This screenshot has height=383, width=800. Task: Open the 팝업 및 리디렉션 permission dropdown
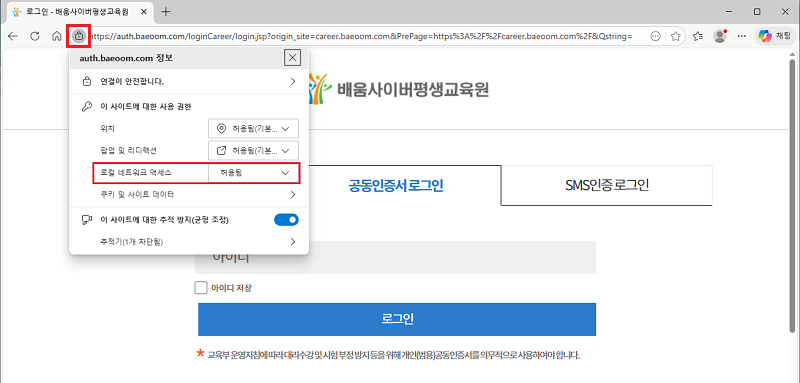click(254, 150)
